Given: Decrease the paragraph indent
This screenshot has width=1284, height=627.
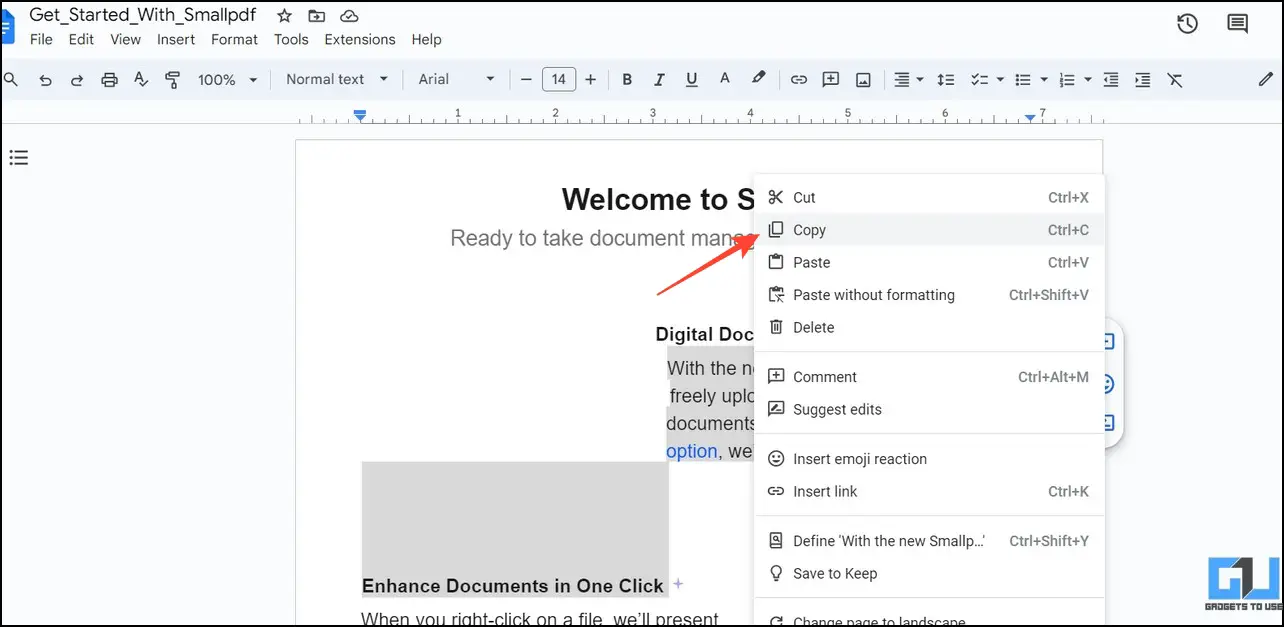Looking at the screenshot, I should 1110,80.
